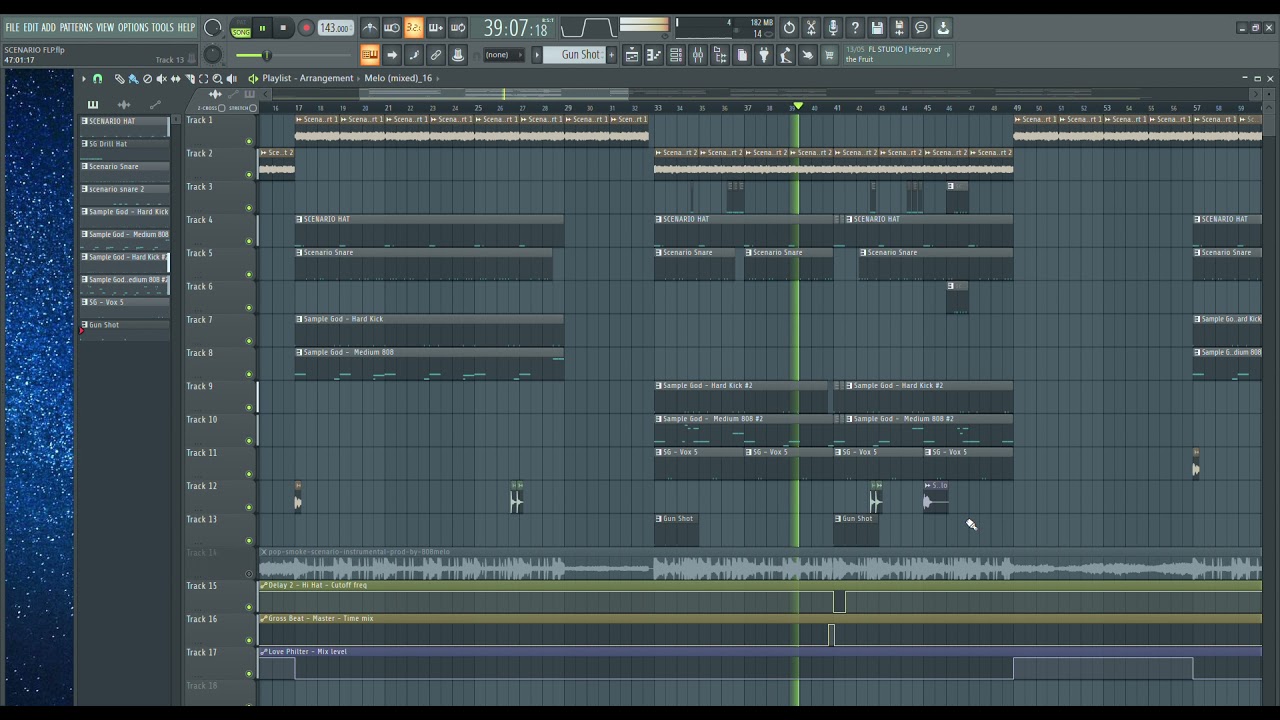Select the Delete tool in Playlist
Screen dimensions: 1280x720
click(x=147, y=78)
